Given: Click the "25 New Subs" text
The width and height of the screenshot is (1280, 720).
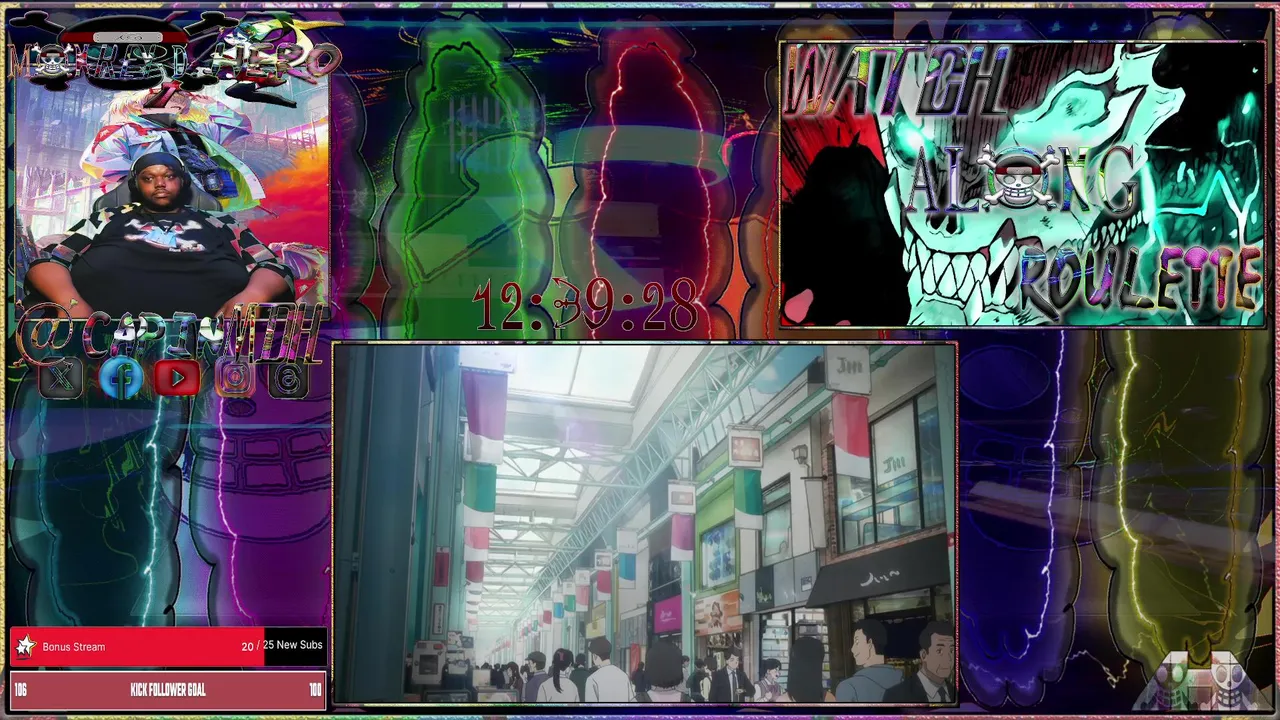Looking at the screenshot, I should [293, 645].
